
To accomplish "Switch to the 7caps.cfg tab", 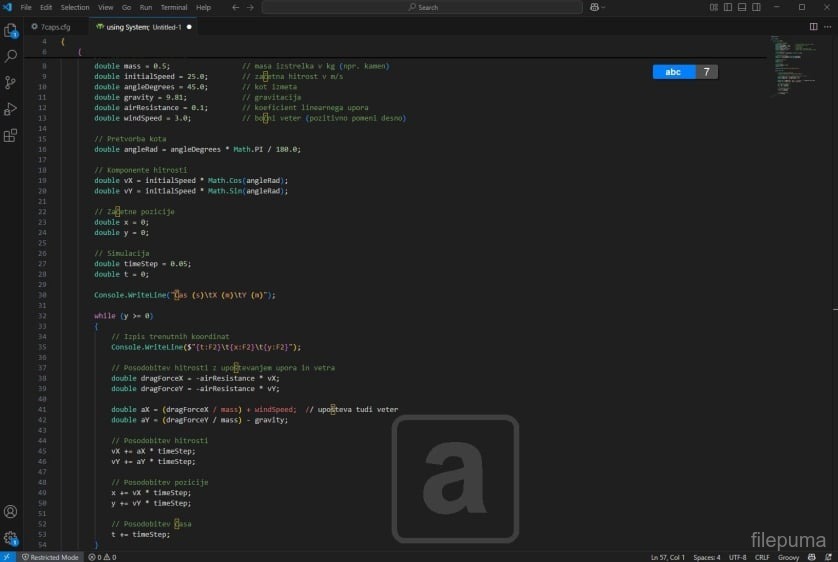I will (x=55, y=27).
